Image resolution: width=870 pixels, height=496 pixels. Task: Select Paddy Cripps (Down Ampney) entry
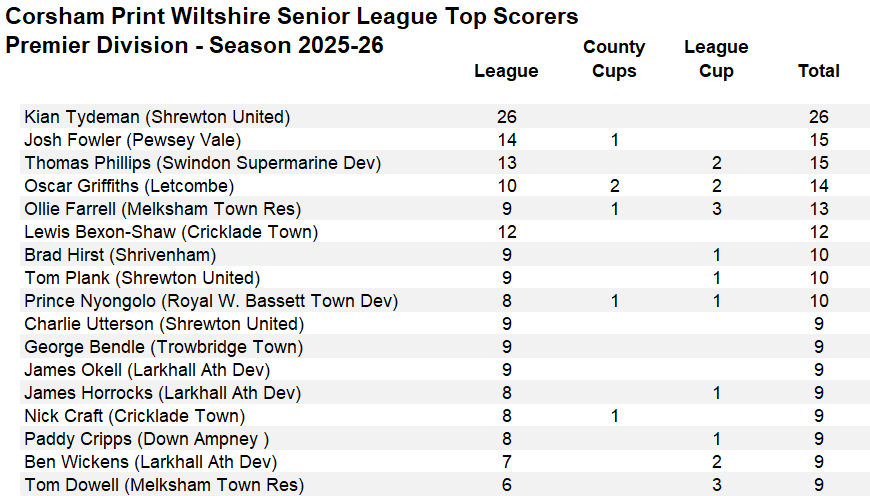[x=147, y=439]
